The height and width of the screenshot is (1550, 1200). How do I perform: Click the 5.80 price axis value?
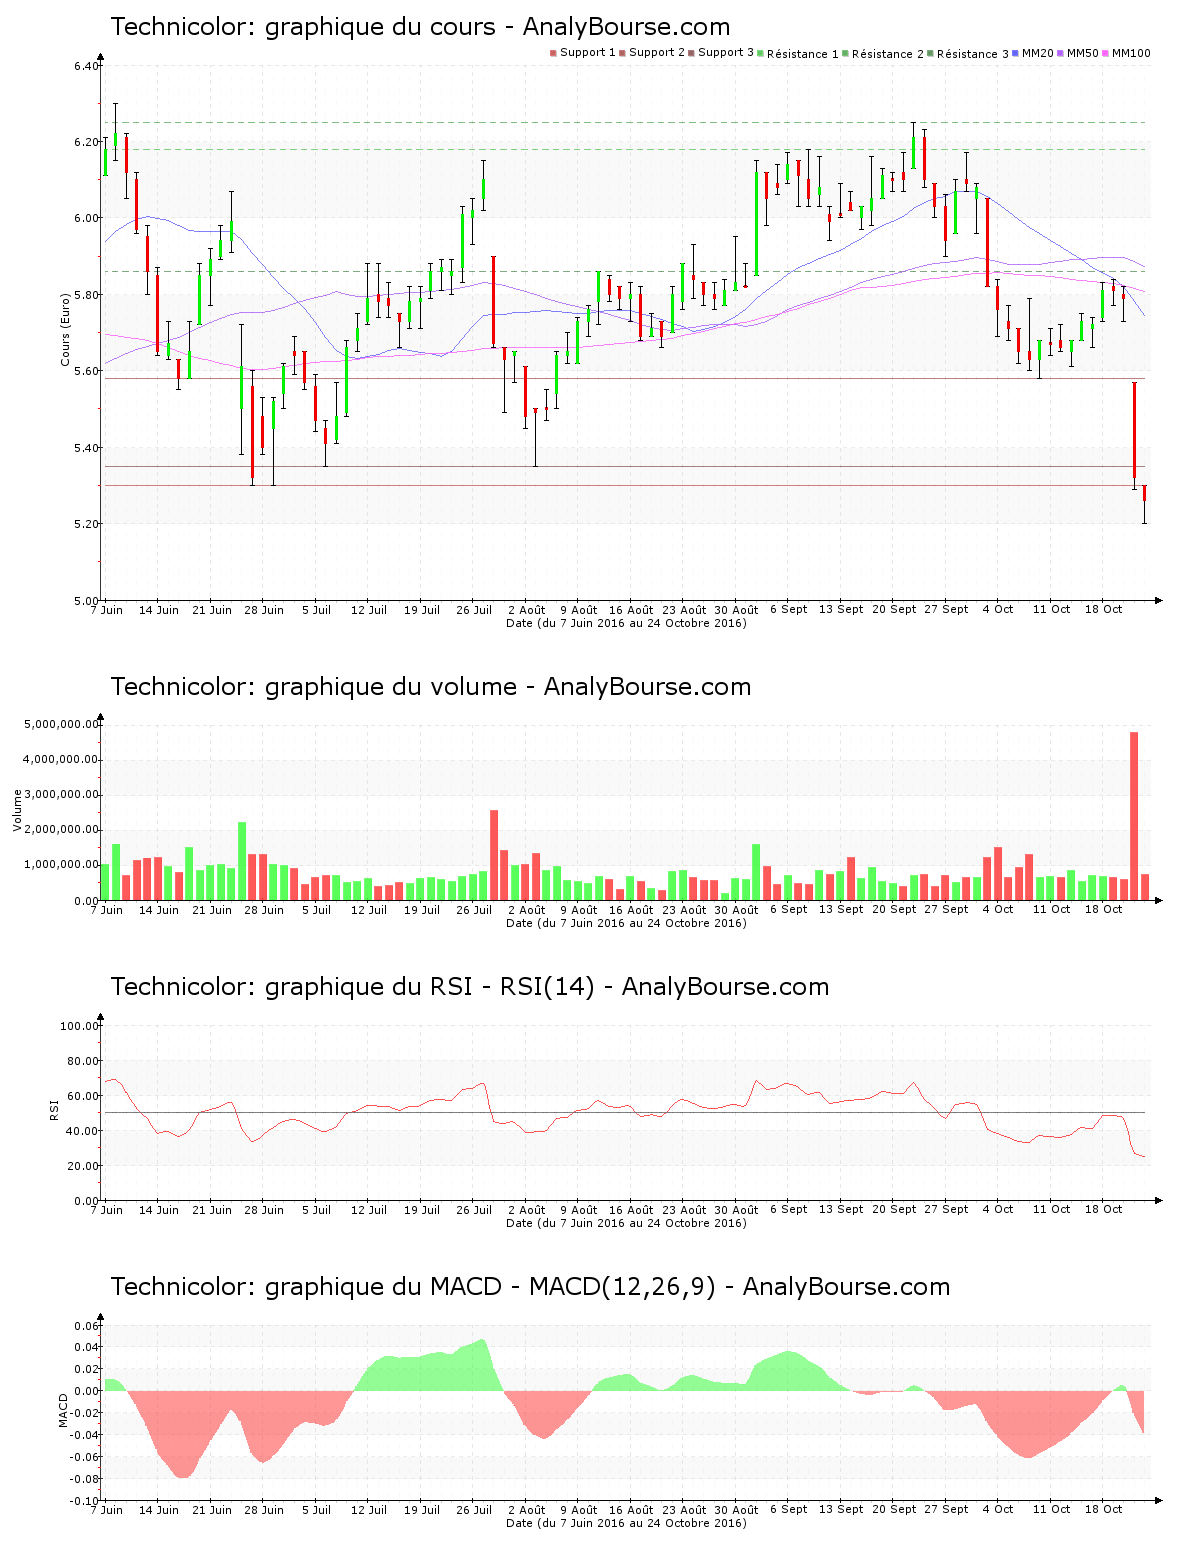click(86, 296)
